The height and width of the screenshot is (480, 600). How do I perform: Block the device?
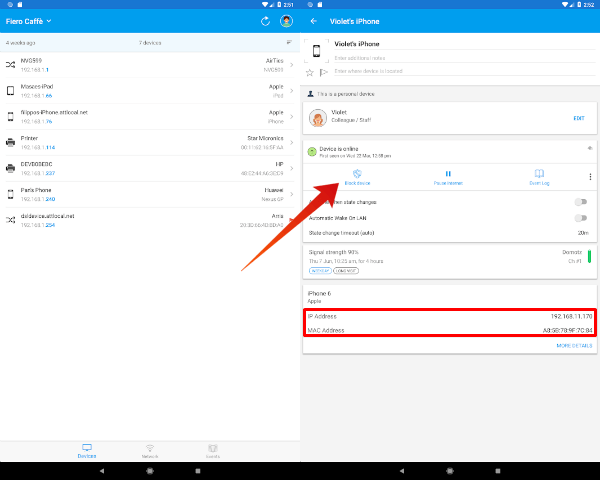coord(357,177)
